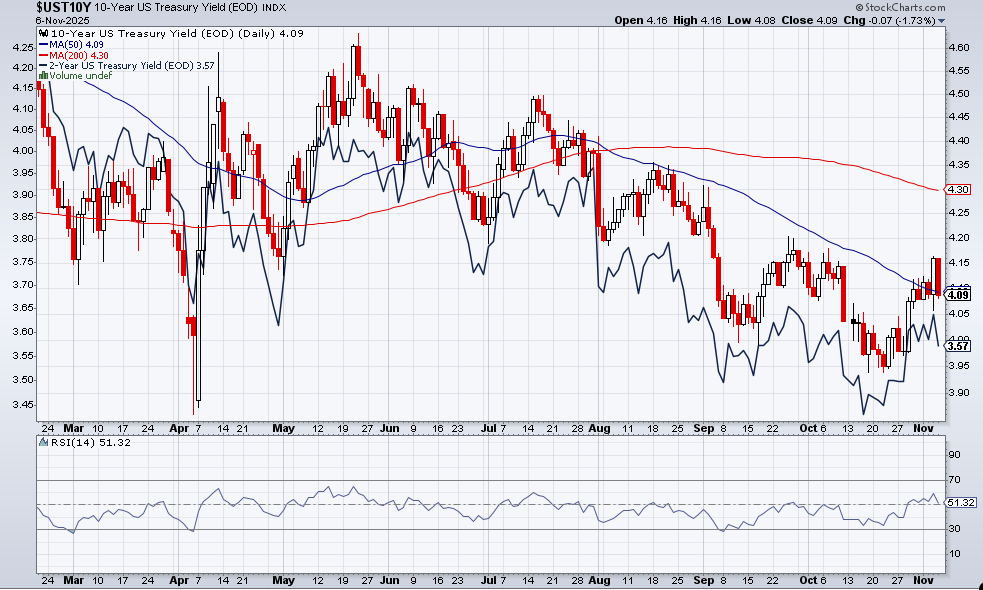Click the green Volume bars icon
Image resolution: width=983 pixels, height=590 pixels.
(43, 75)
